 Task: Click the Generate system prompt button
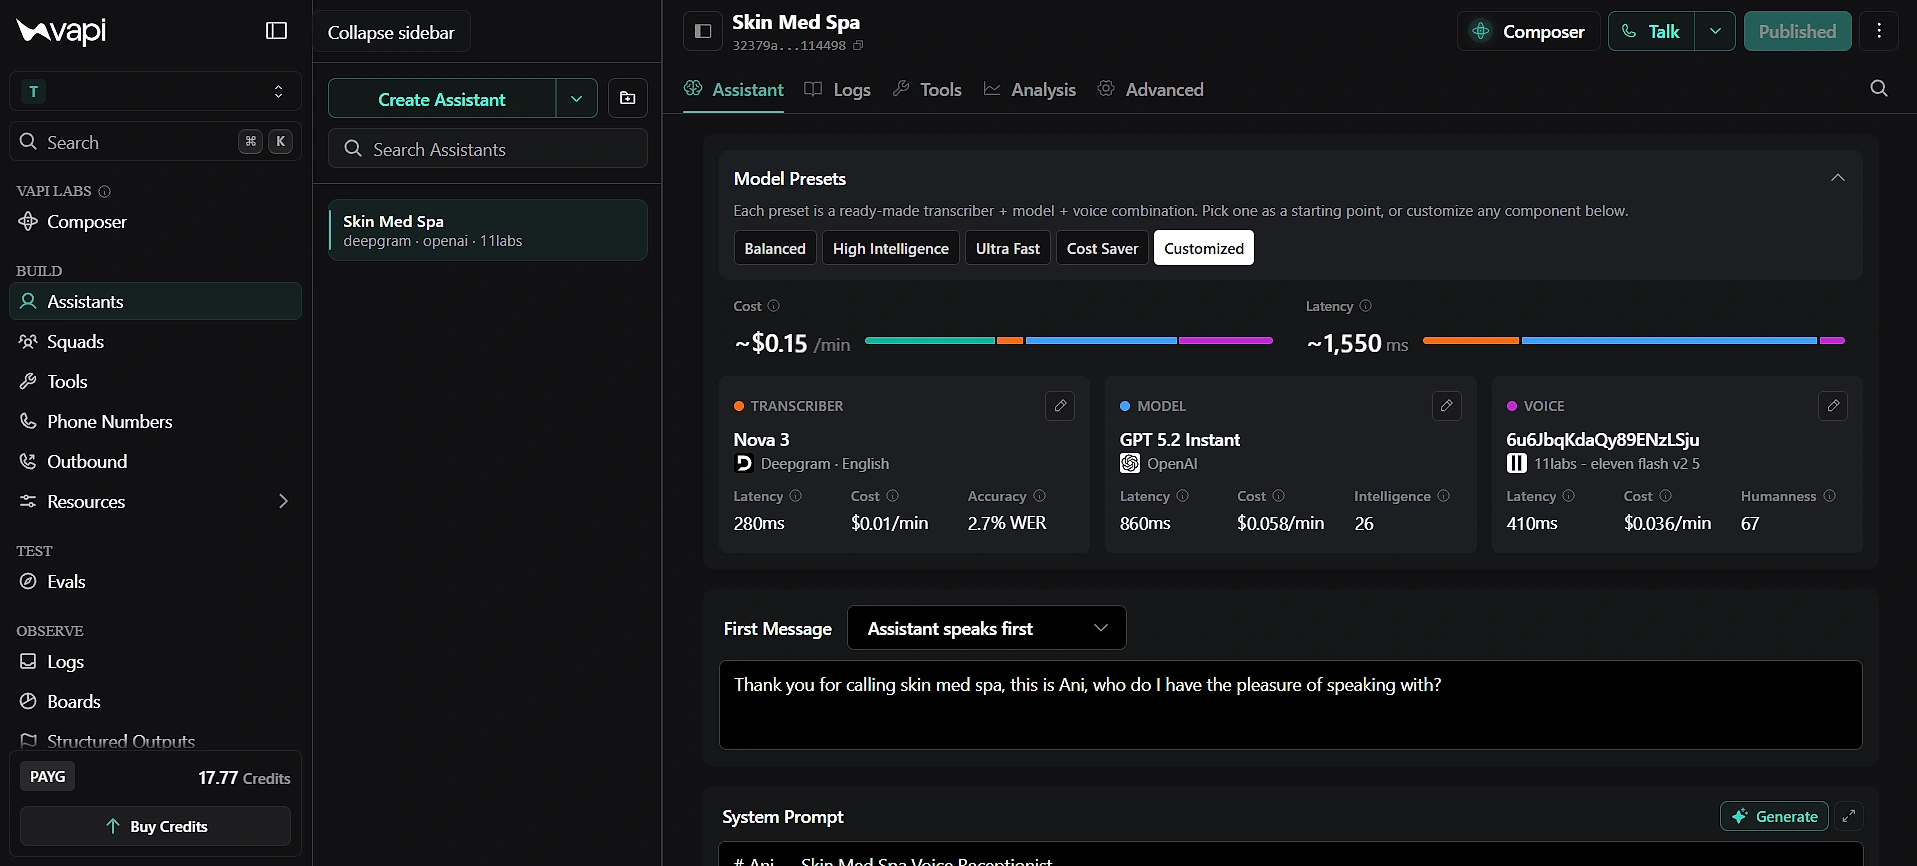(1774, 816)
